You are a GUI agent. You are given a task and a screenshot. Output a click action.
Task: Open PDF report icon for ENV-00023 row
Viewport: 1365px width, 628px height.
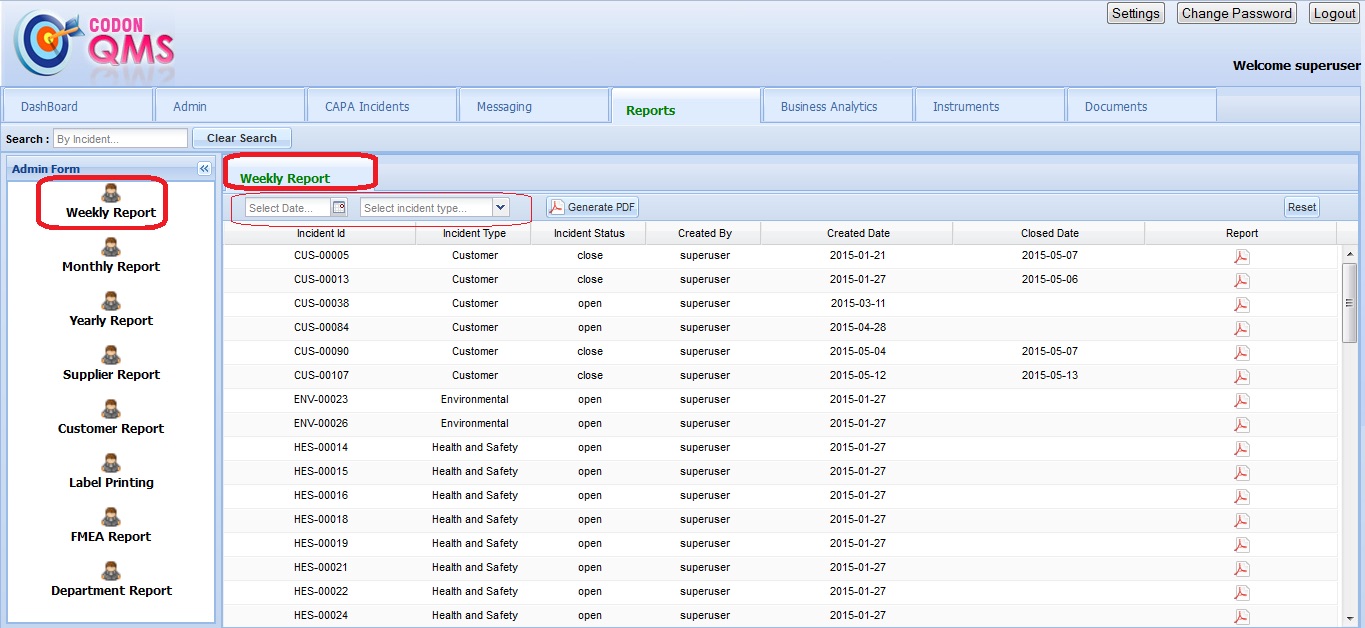coord(1241,400)
